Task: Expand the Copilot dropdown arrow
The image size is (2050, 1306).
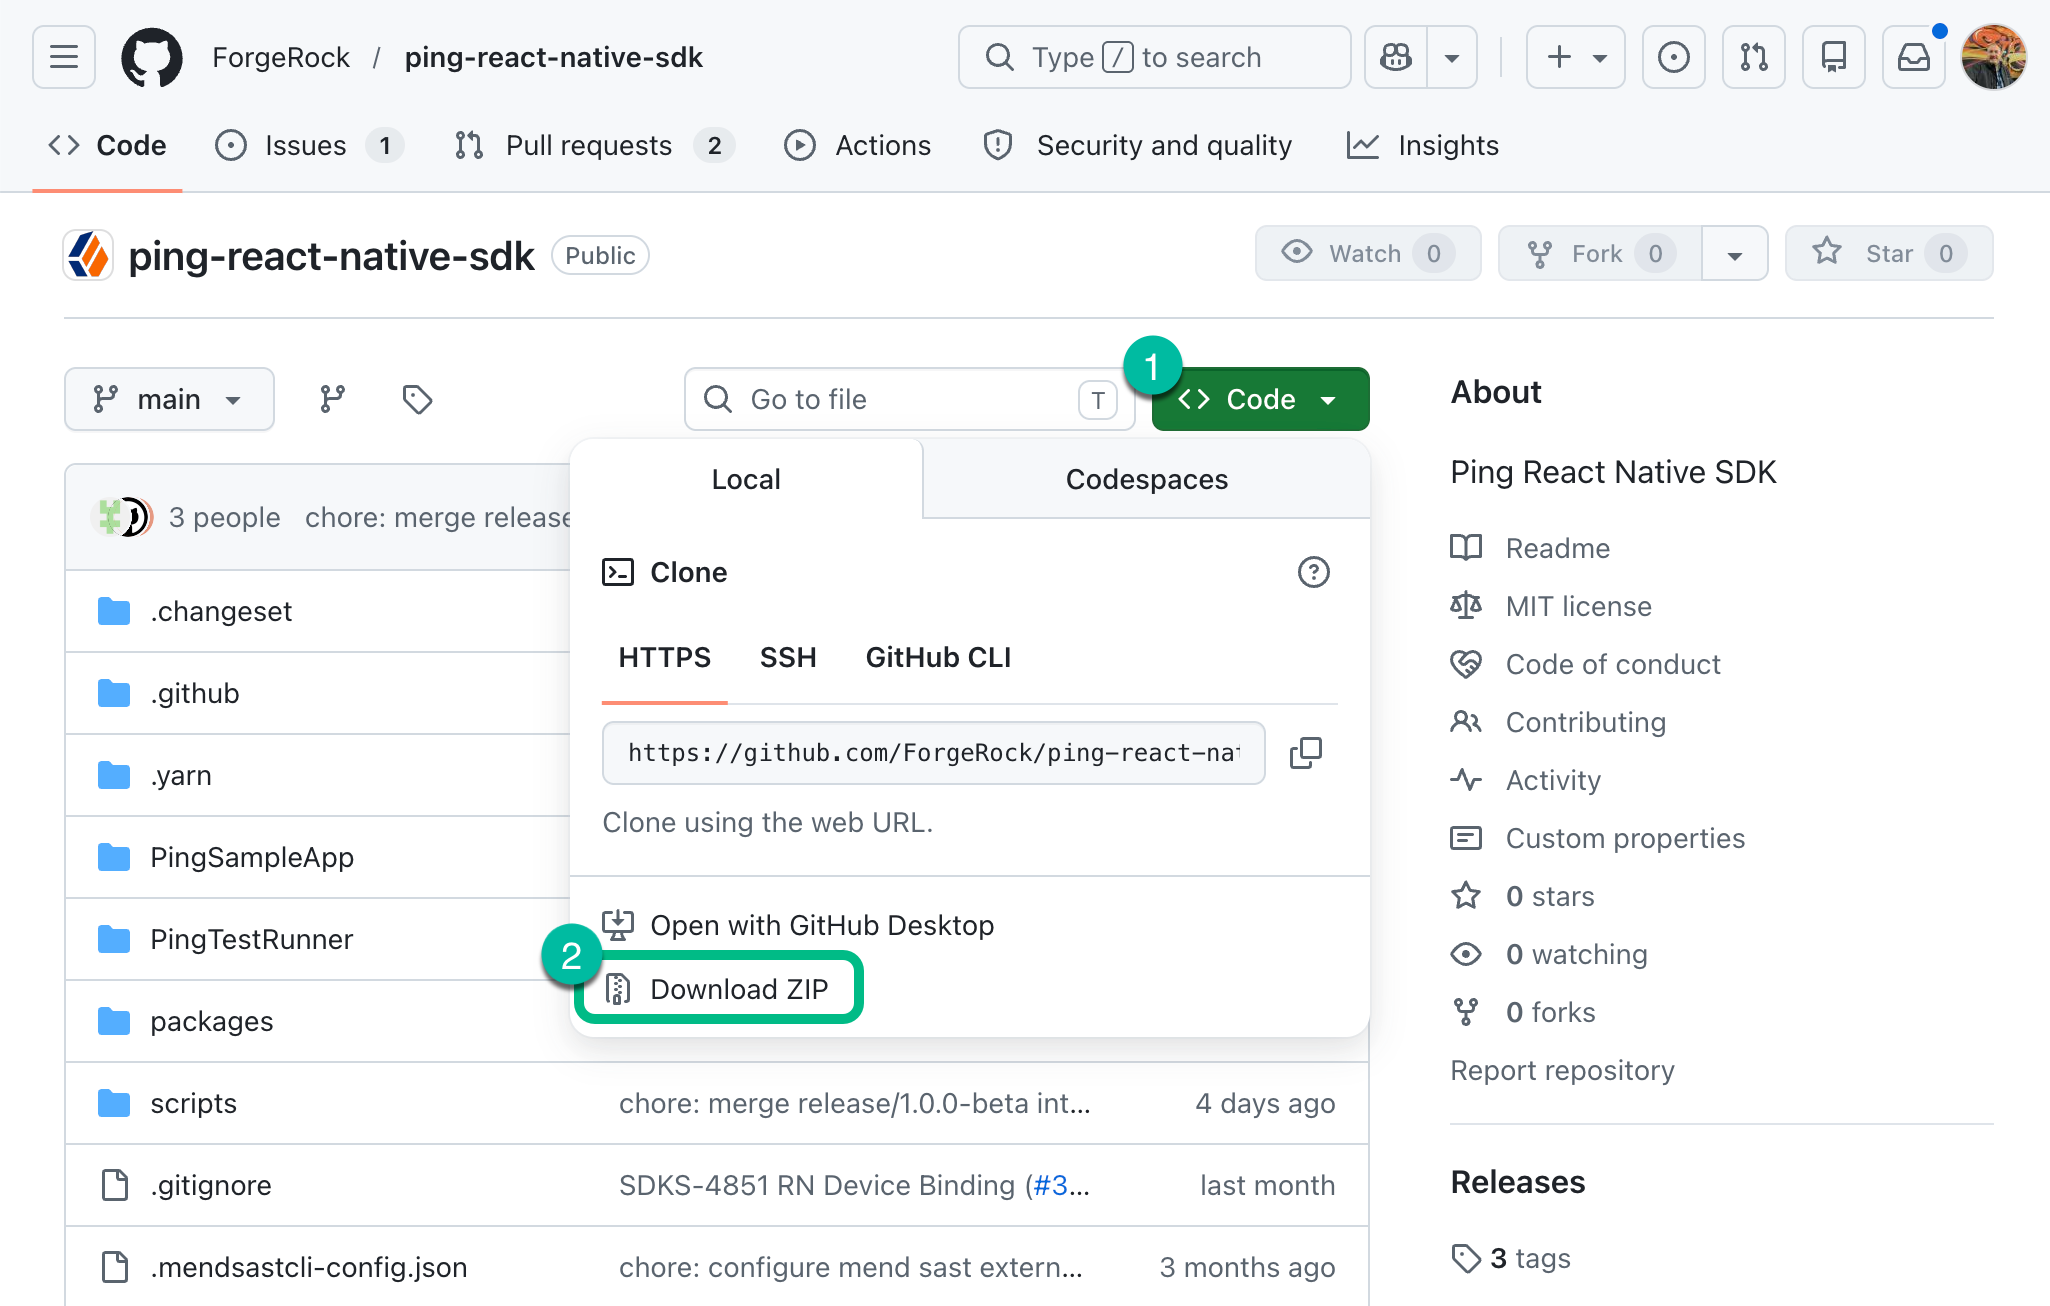Action: pos(1452,57)
